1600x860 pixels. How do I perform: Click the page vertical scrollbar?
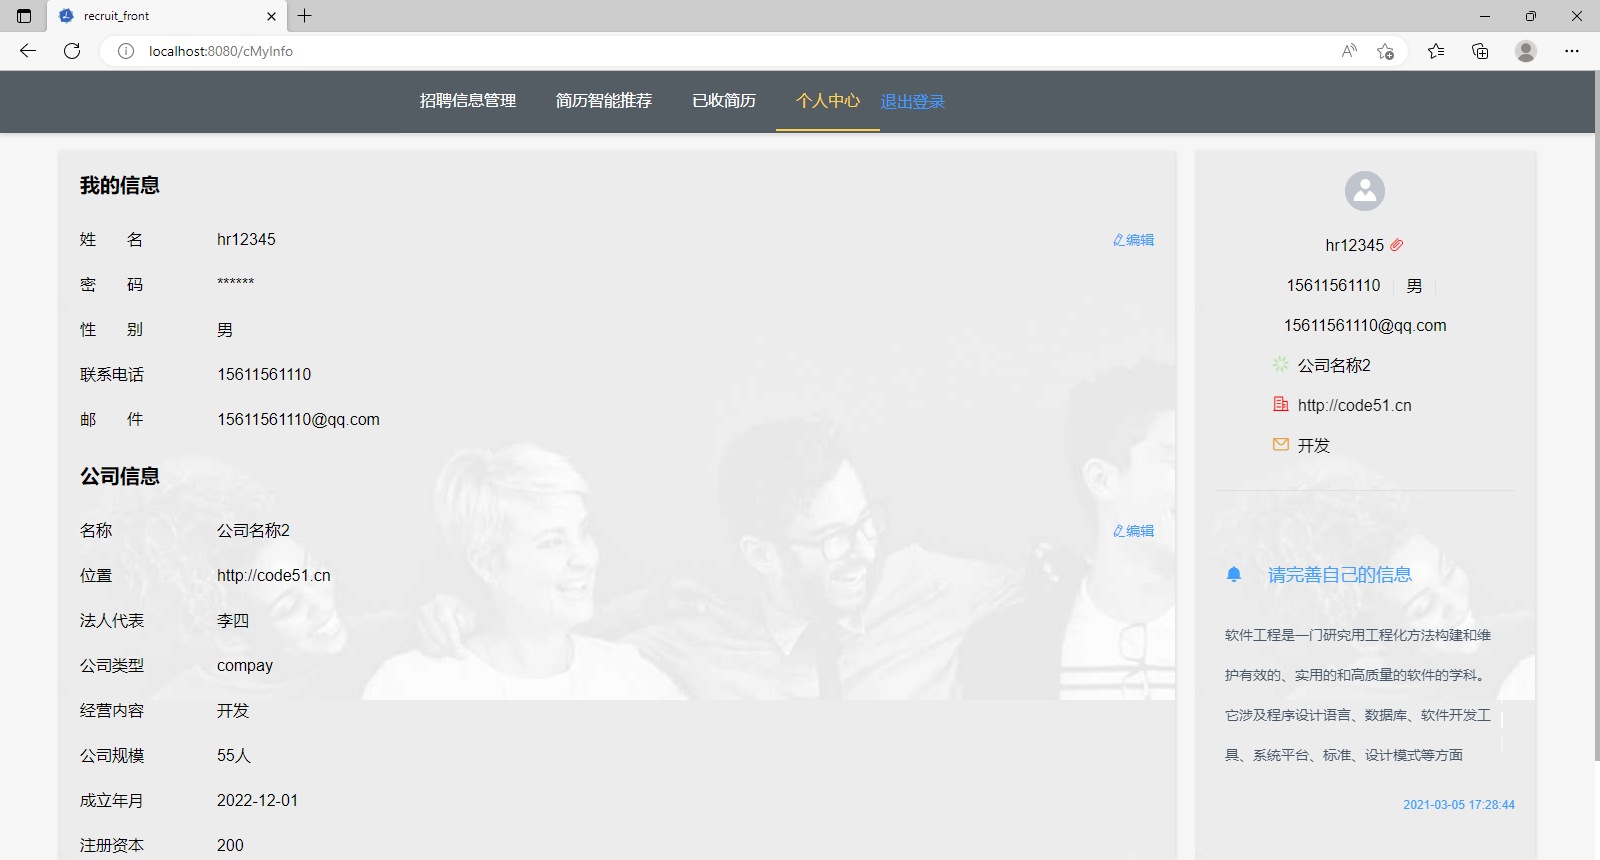click(x=1597, y=415)
